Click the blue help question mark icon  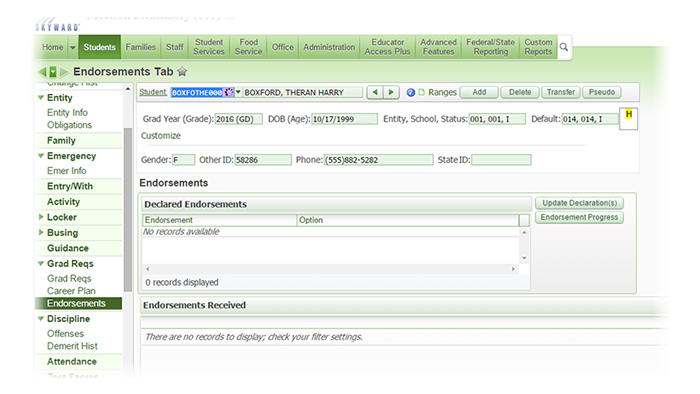pos(411,92)
